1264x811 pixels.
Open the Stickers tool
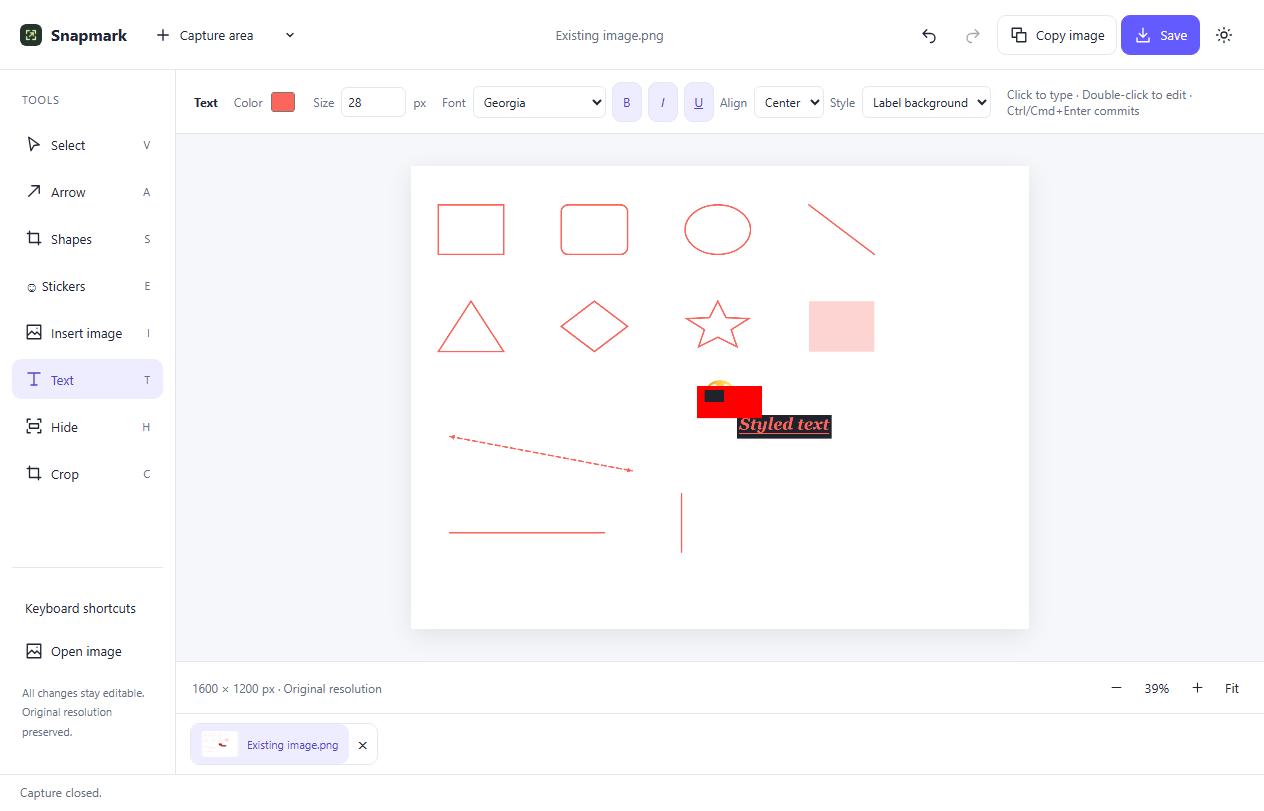87,286
